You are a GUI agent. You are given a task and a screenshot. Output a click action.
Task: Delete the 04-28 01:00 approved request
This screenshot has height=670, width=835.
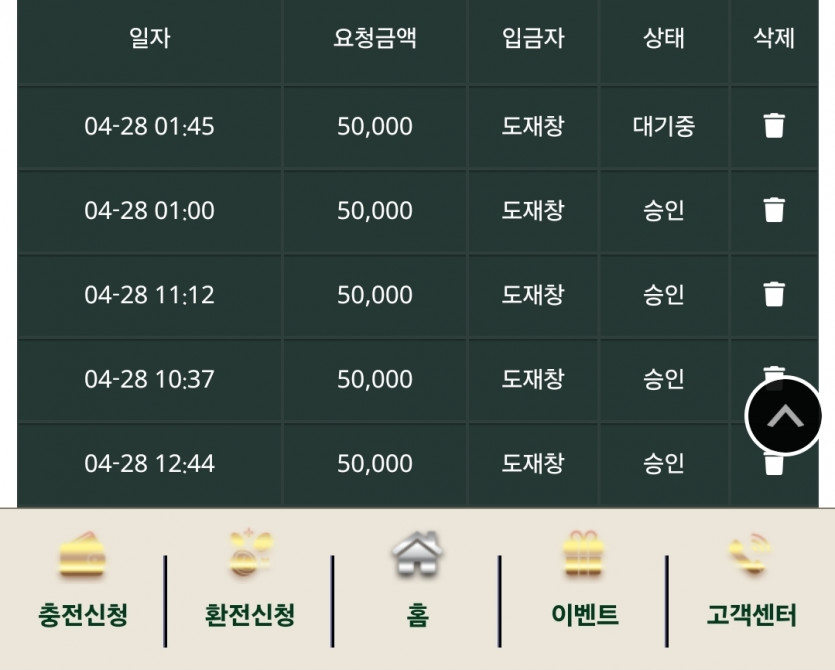774,210
